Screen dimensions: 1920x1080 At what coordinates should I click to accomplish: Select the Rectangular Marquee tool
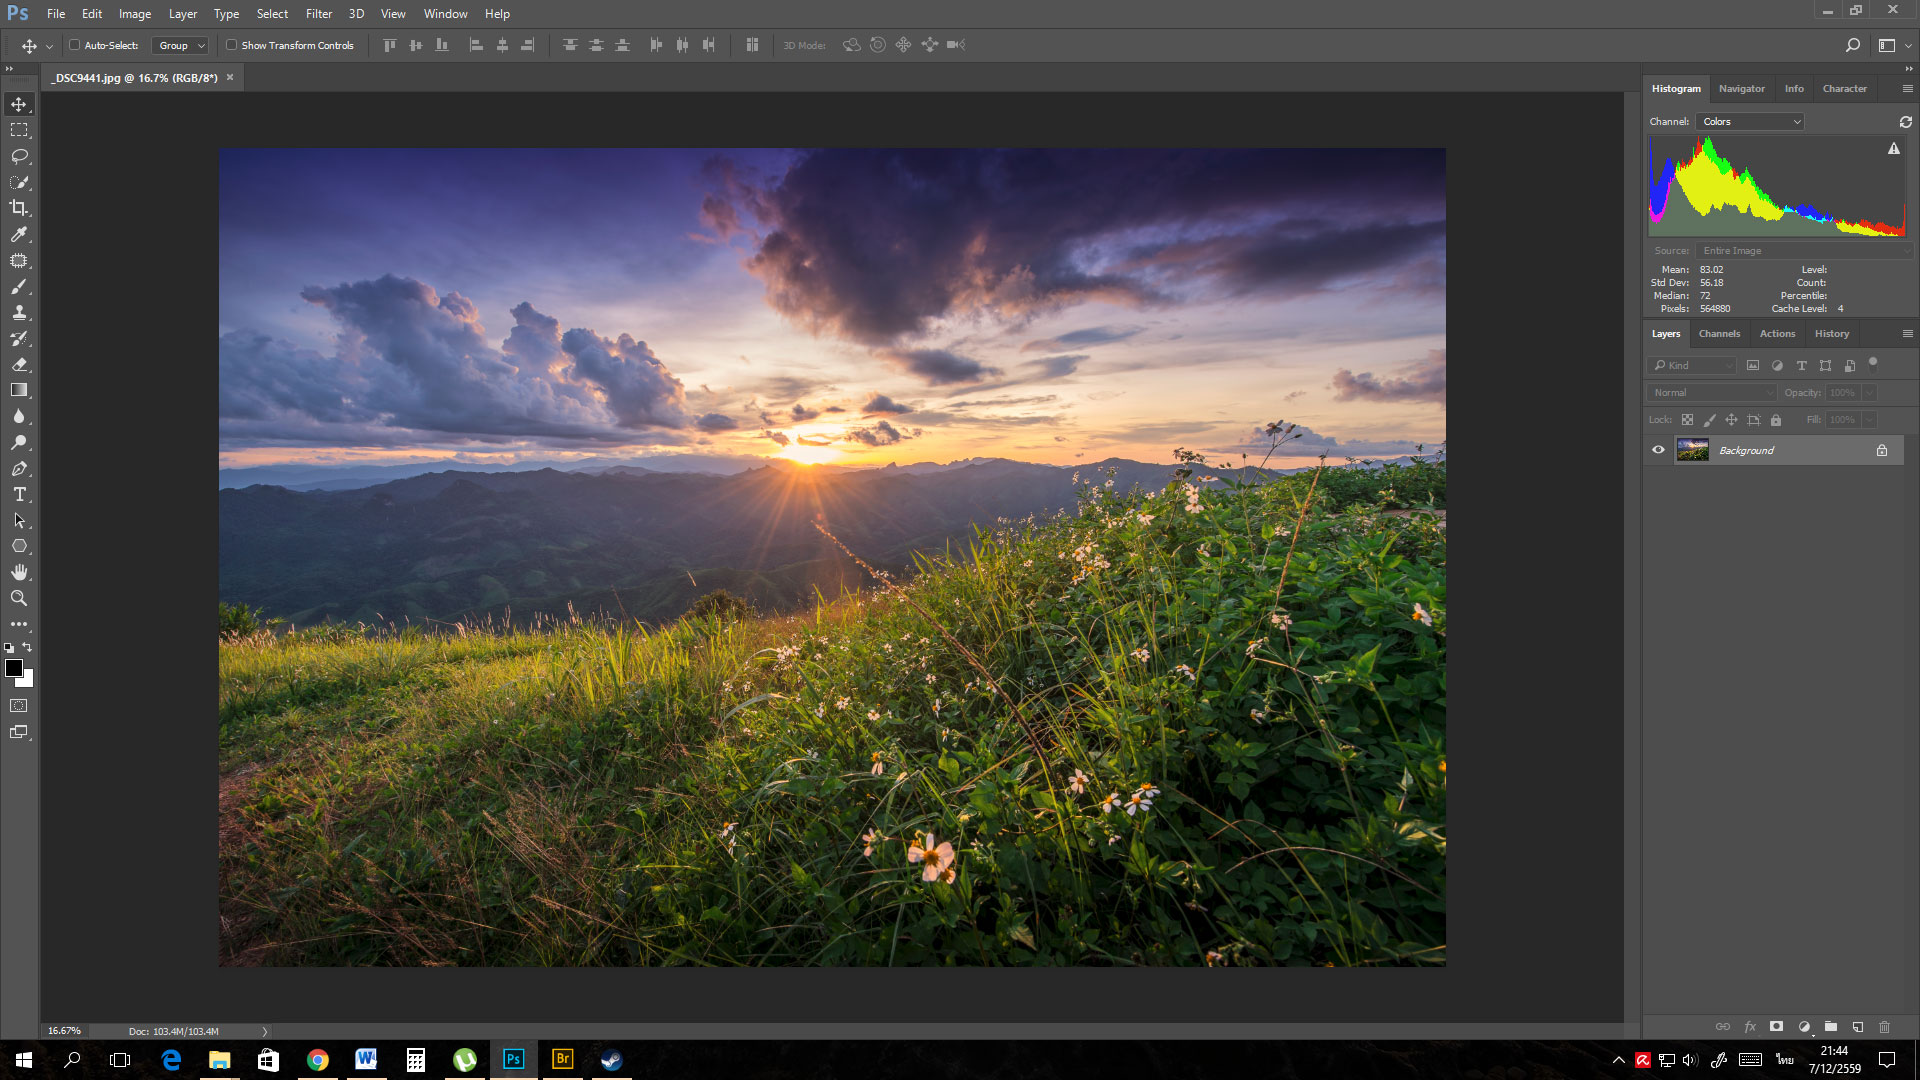pyautogui.click(x=19, y=130)
